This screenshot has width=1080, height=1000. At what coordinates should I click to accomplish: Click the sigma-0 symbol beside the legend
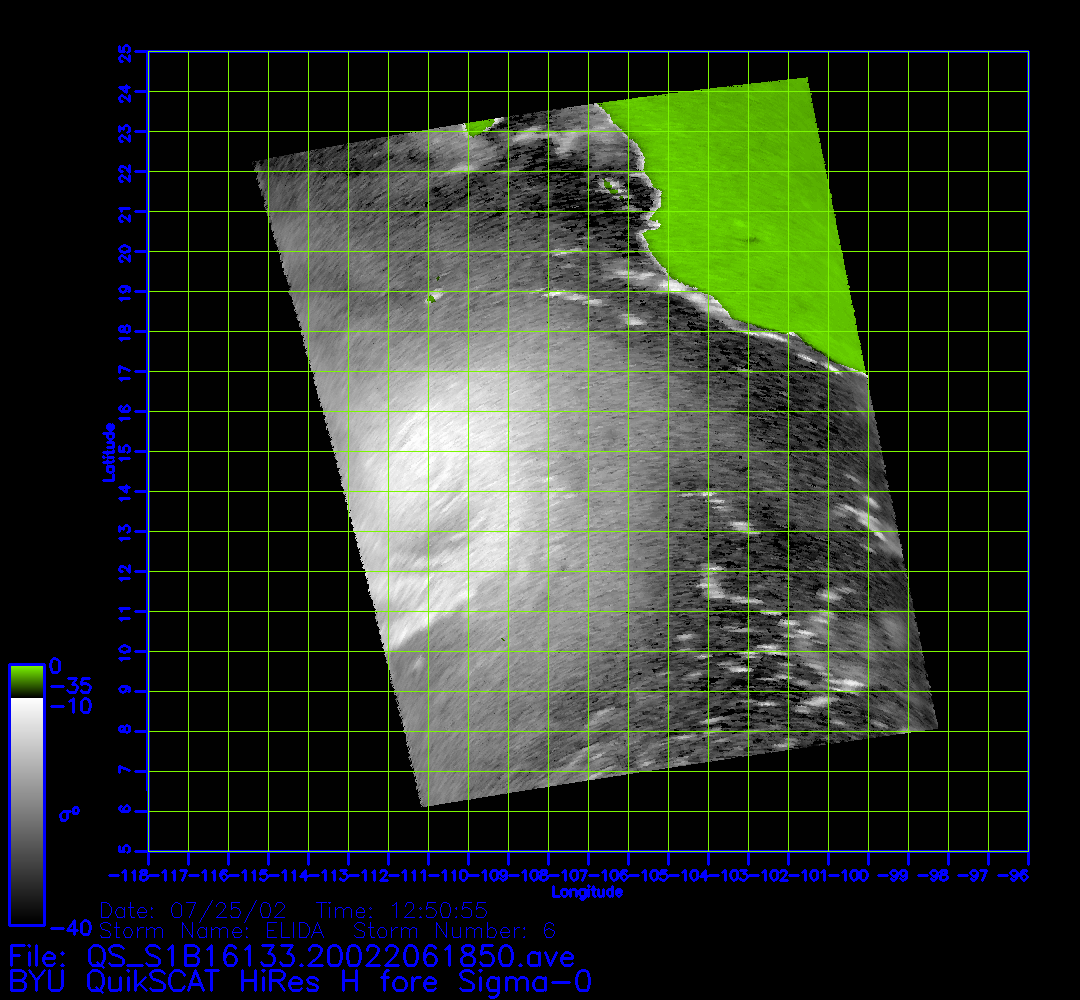[69, 814]
